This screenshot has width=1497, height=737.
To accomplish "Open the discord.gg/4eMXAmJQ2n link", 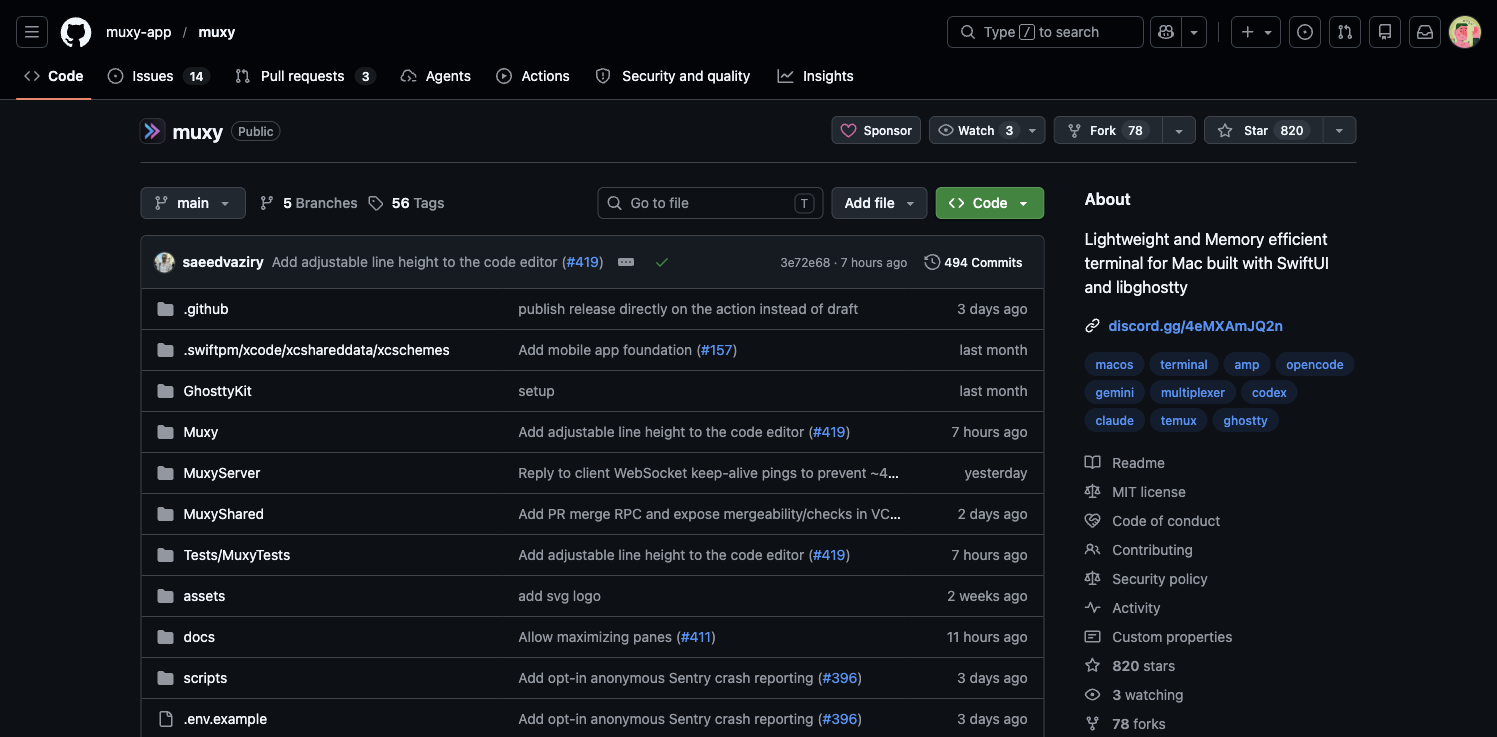I will pyautogui.click(x=1195, y=326).
